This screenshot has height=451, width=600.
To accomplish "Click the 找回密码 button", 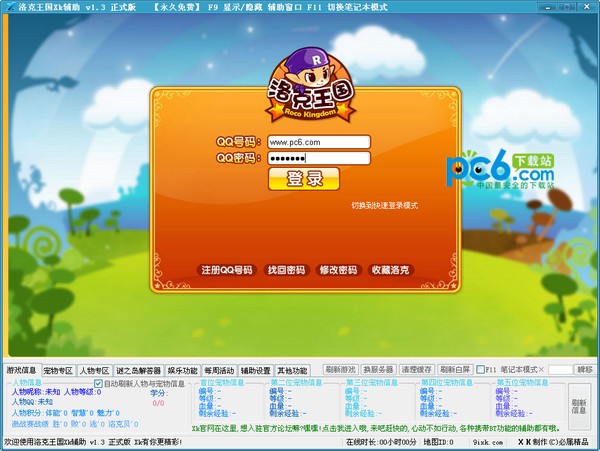I will point(286,270).
